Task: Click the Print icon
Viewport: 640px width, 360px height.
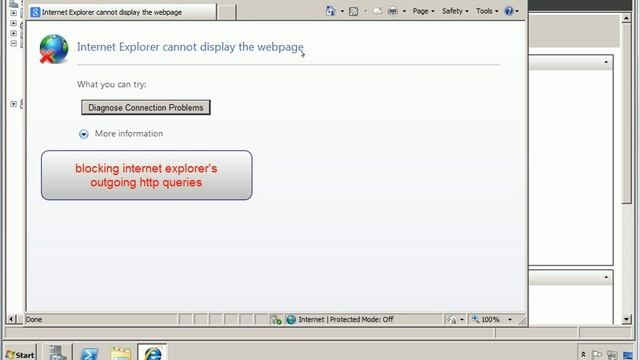Action: click(x=393, y=11)
